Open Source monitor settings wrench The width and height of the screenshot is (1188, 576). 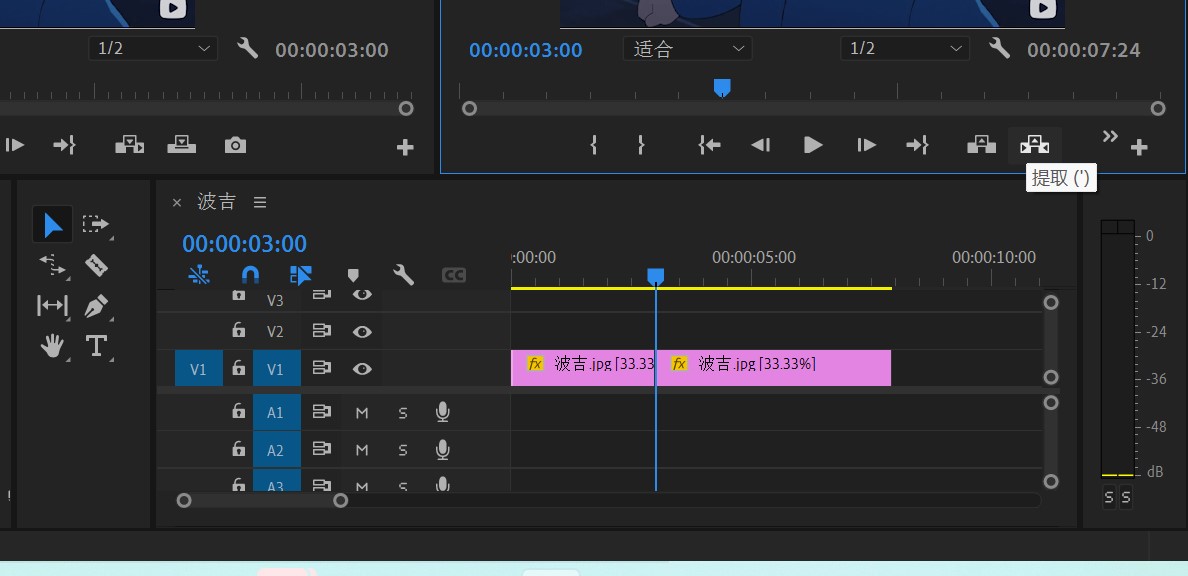pos(247,49)
